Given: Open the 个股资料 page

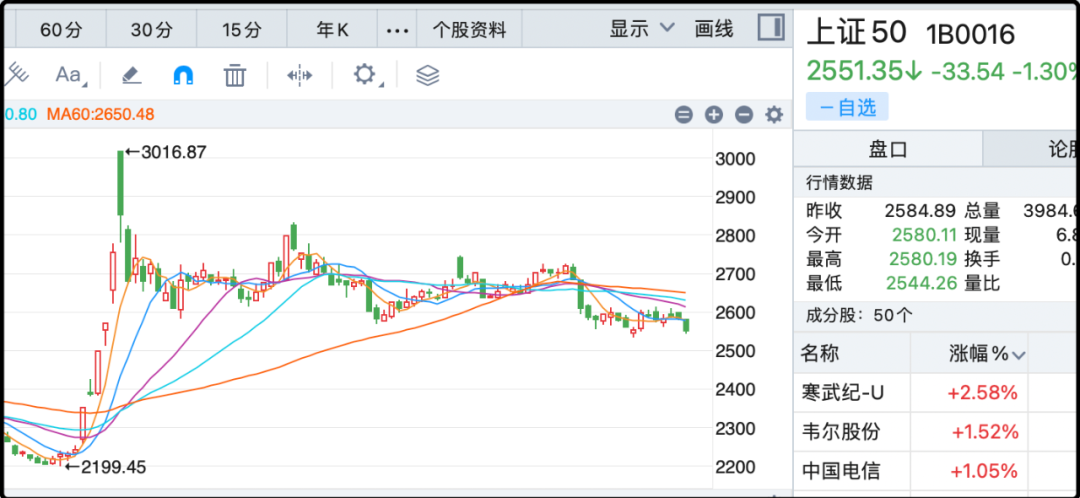Looking at the screenshot, I should click(x=469, y=30).
